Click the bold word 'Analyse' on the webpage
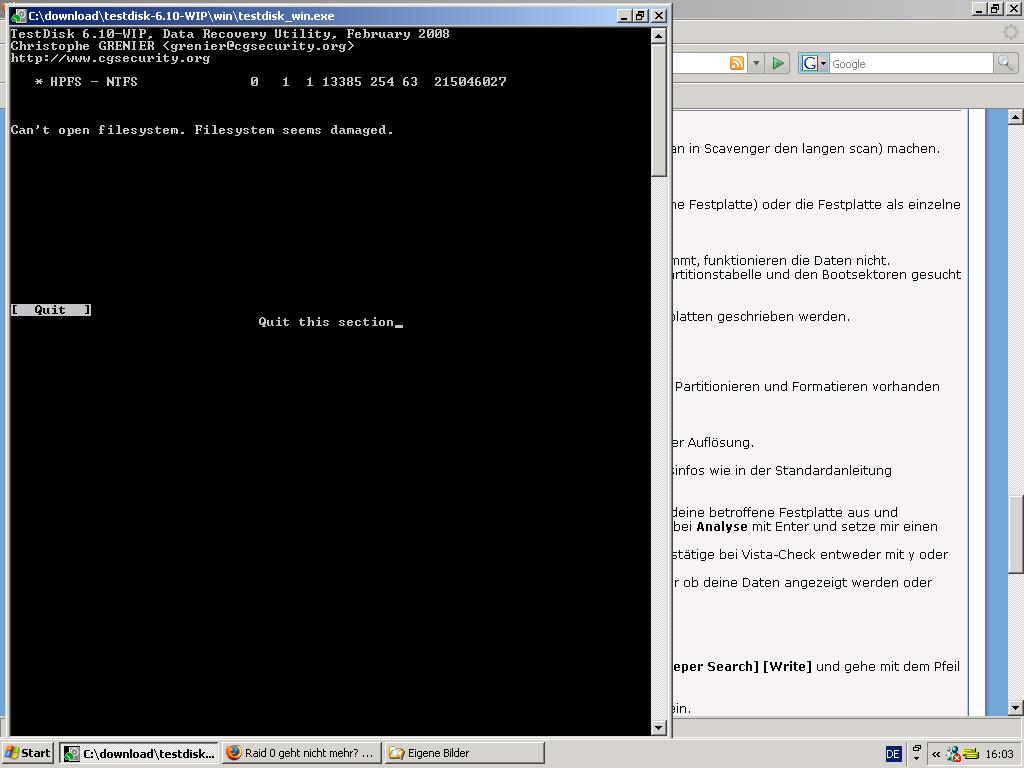The image size is (1024, 768). tap(722, 526)
